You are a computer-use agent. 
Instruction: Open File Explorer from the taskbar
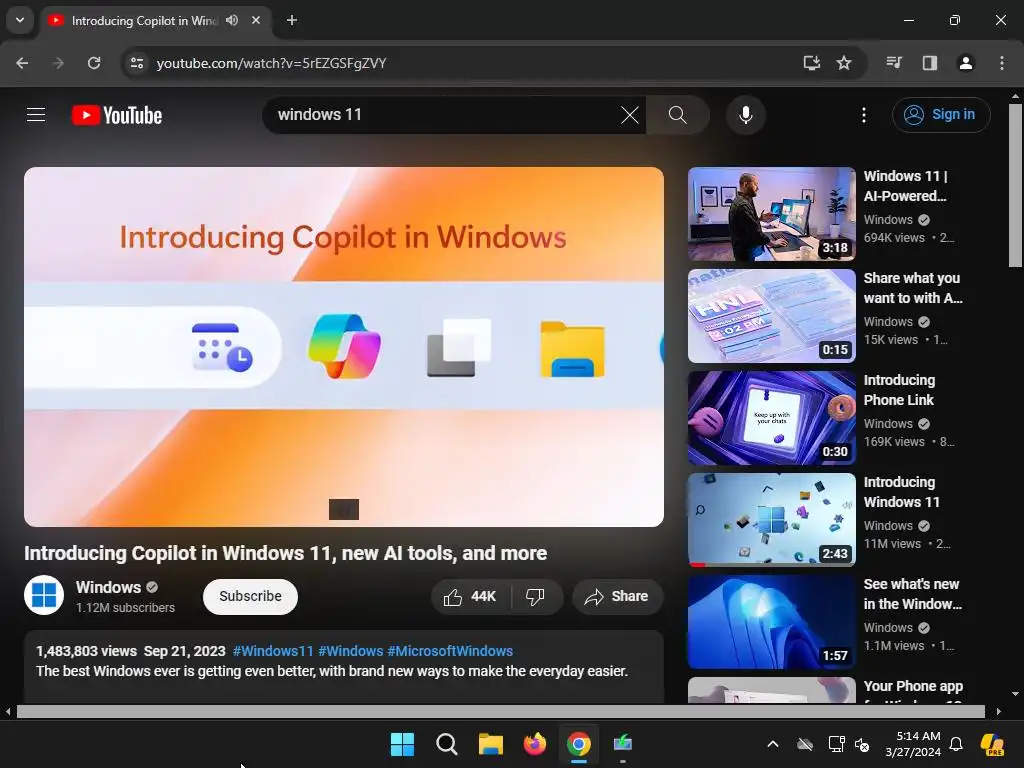click(490, 744)
